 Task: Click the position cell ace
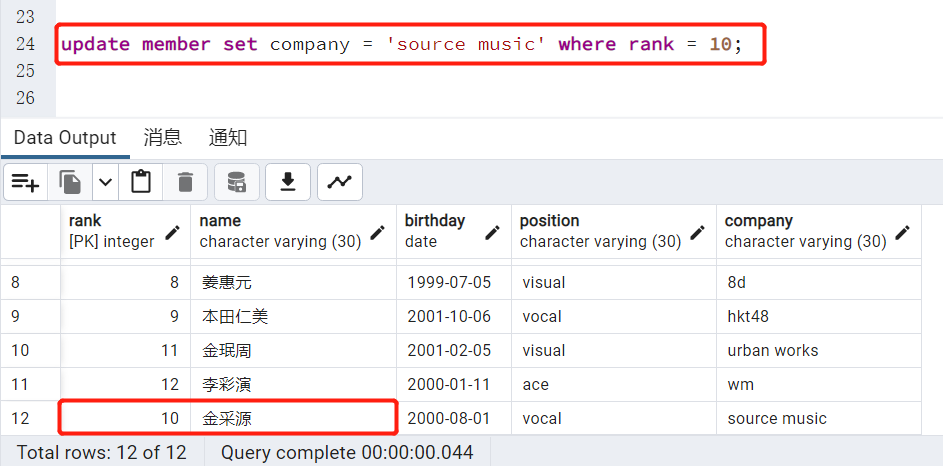pyautogui.click(x=614, y=384)
